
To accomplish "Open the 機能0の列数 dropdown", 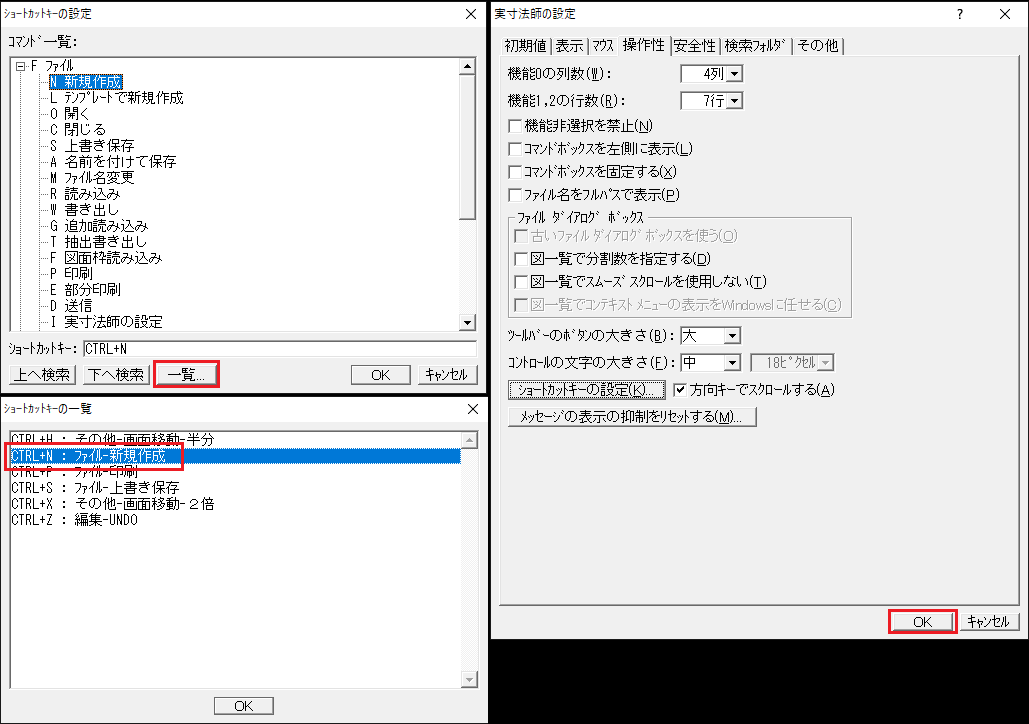I will 735,74.
